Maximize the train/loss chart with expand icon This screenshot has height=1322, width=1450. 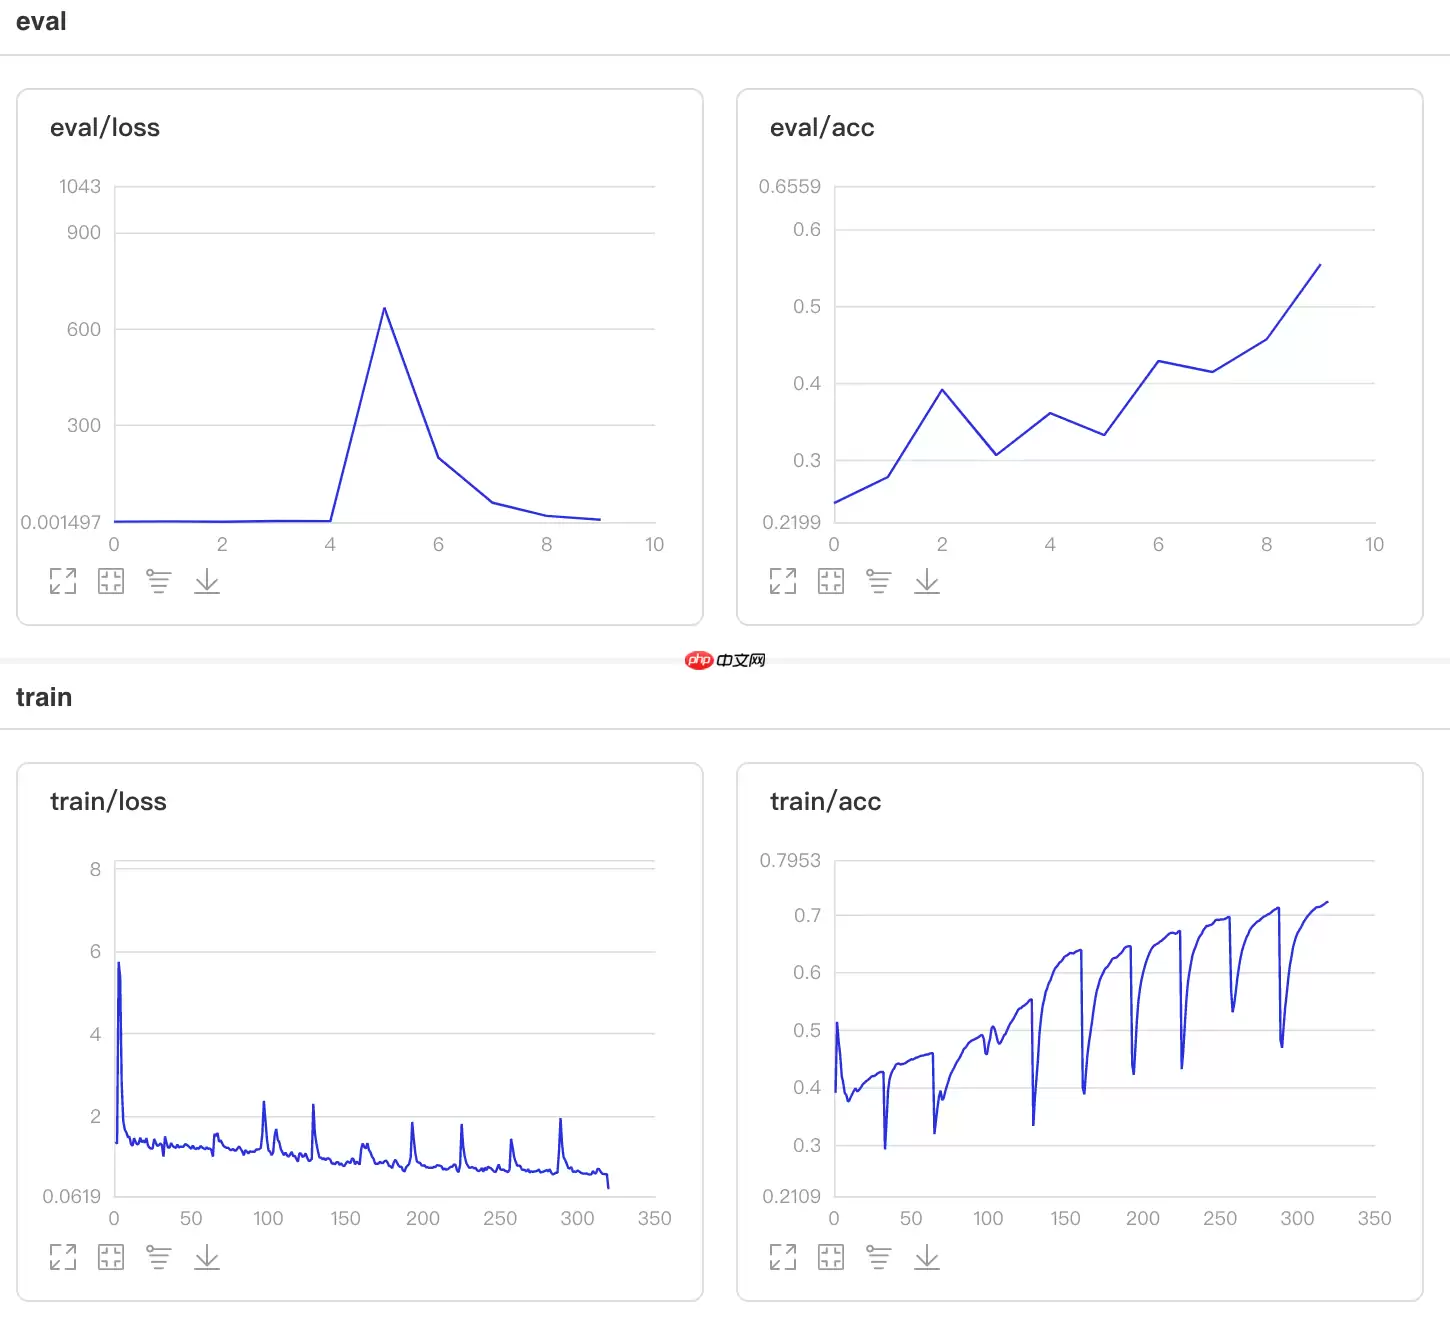[x=63, y=1257]
